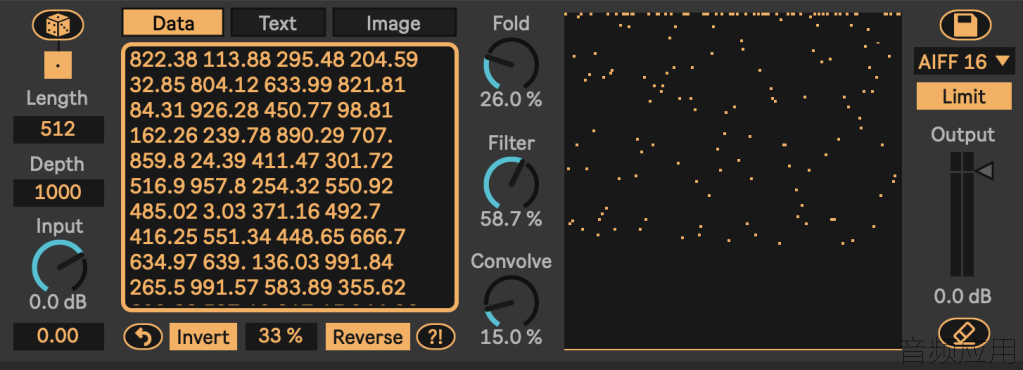
Task: Switch to the Text tab
Action: point(278,23)
